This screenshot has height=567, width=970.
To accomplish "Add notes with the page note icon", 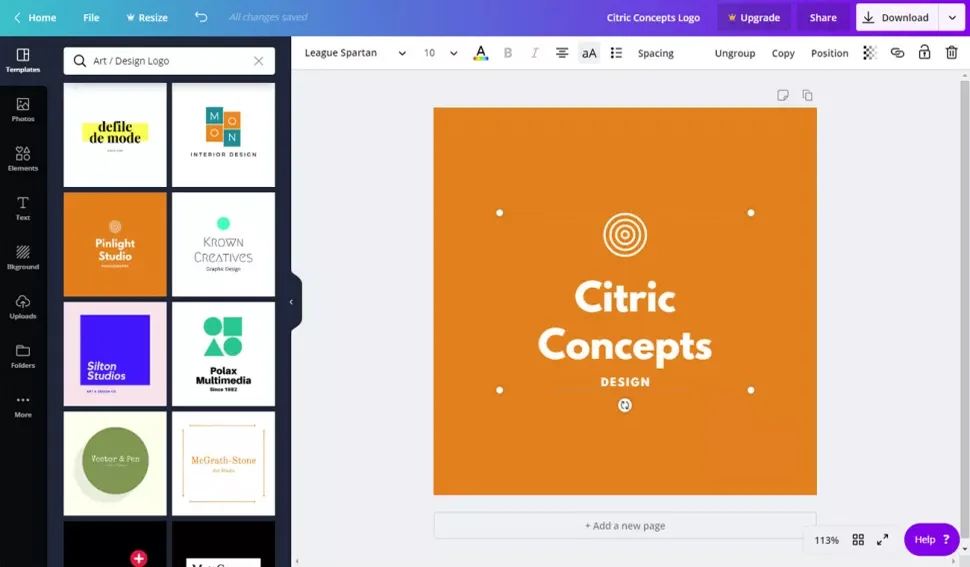I will (783, 95).
